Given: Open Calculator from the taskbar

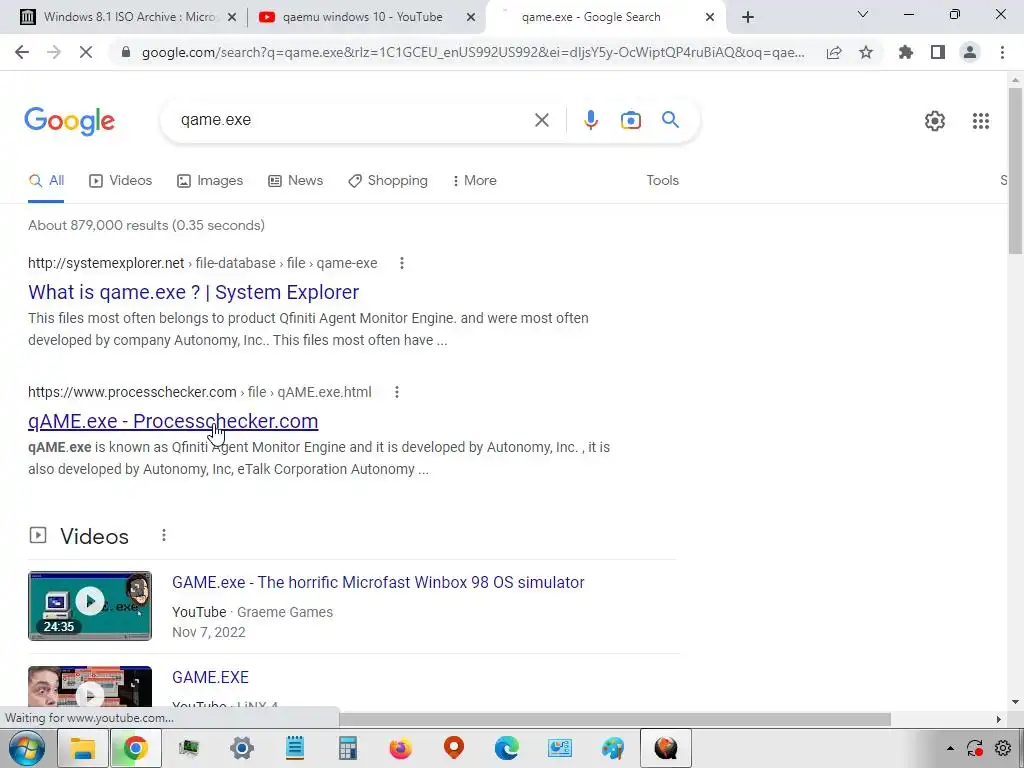Looking at the screenshot, I should pyautogui.click(x=347, y=748).
